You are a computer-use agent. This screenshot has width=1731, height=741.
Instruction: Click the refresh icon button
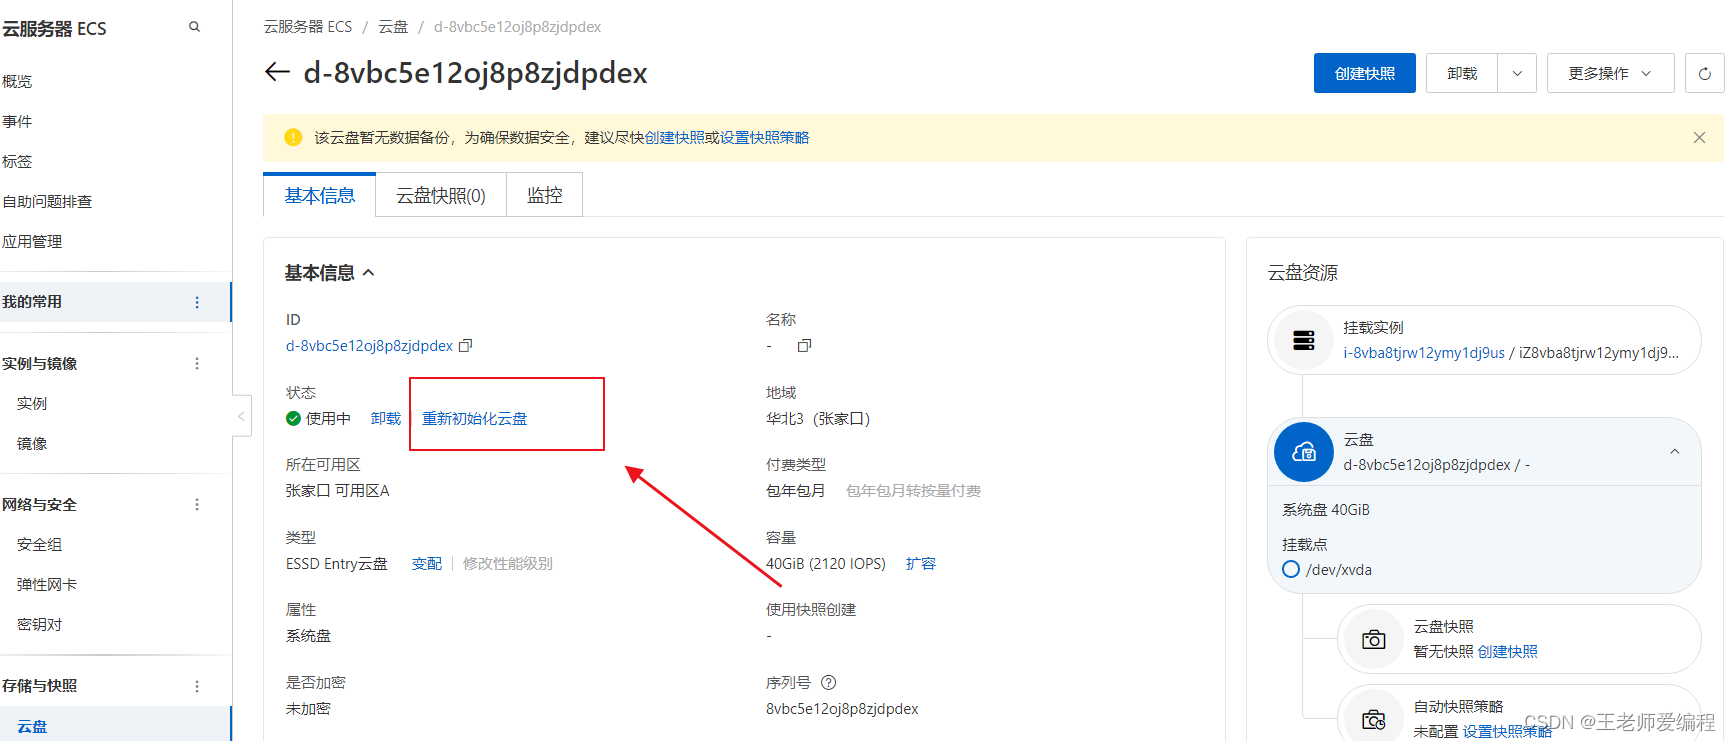(x=1704, y=73)
